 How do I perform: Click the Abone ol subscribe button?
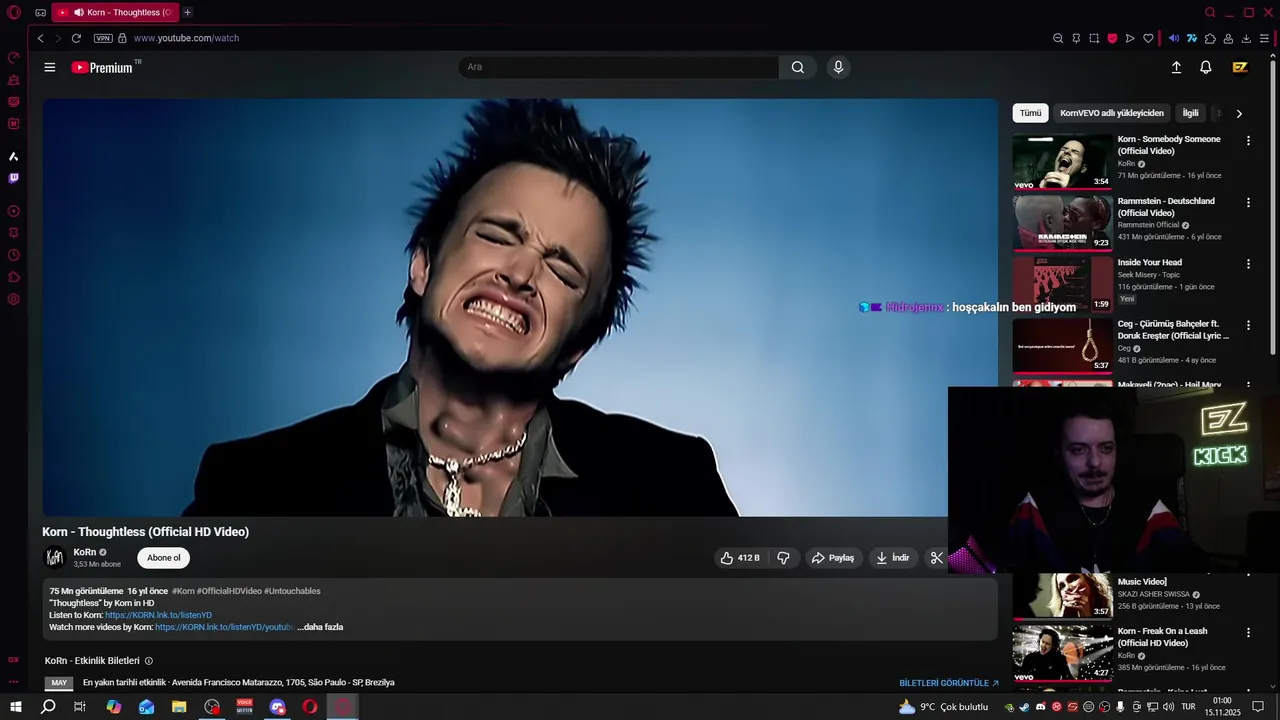[x=163, y=558]
